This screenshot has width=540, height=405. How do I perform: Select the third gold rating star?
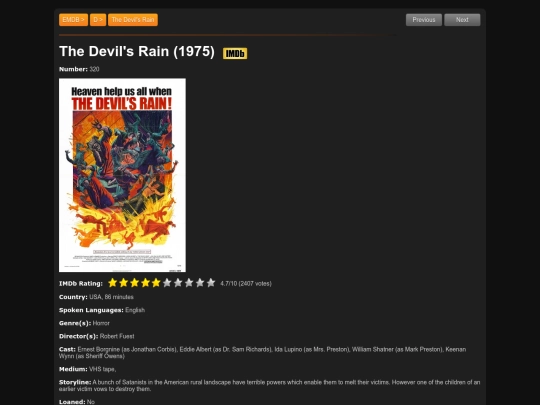click(x=134, y=283)
